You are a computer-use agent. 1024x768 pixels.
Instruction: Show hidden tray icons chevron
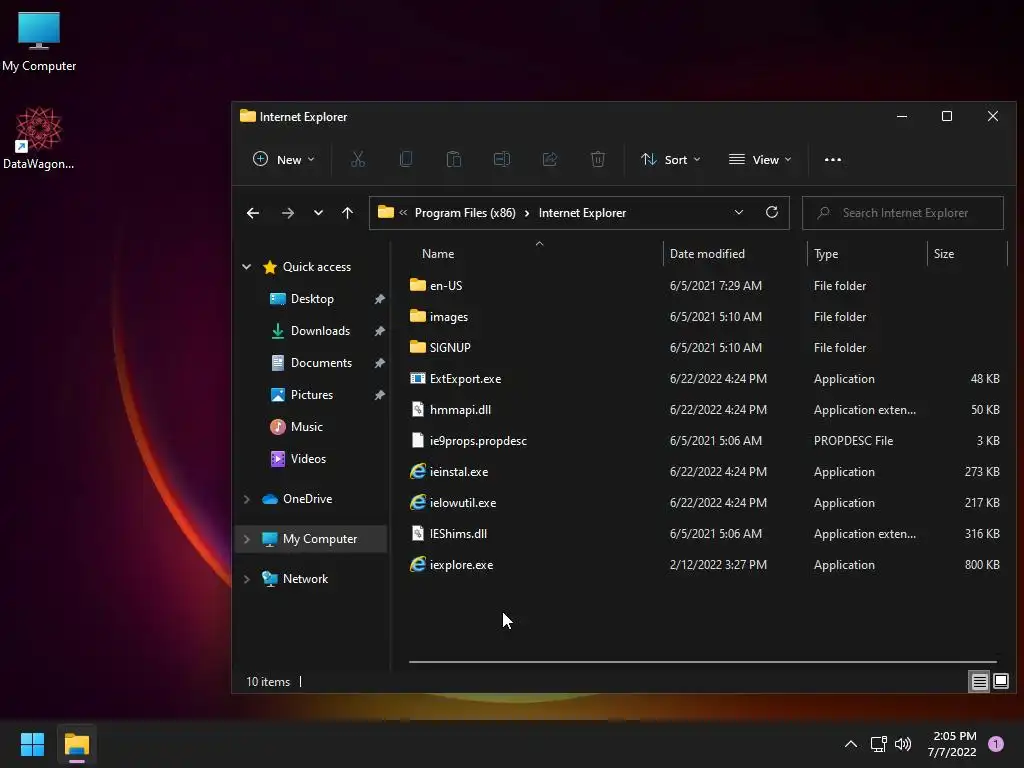850,744
